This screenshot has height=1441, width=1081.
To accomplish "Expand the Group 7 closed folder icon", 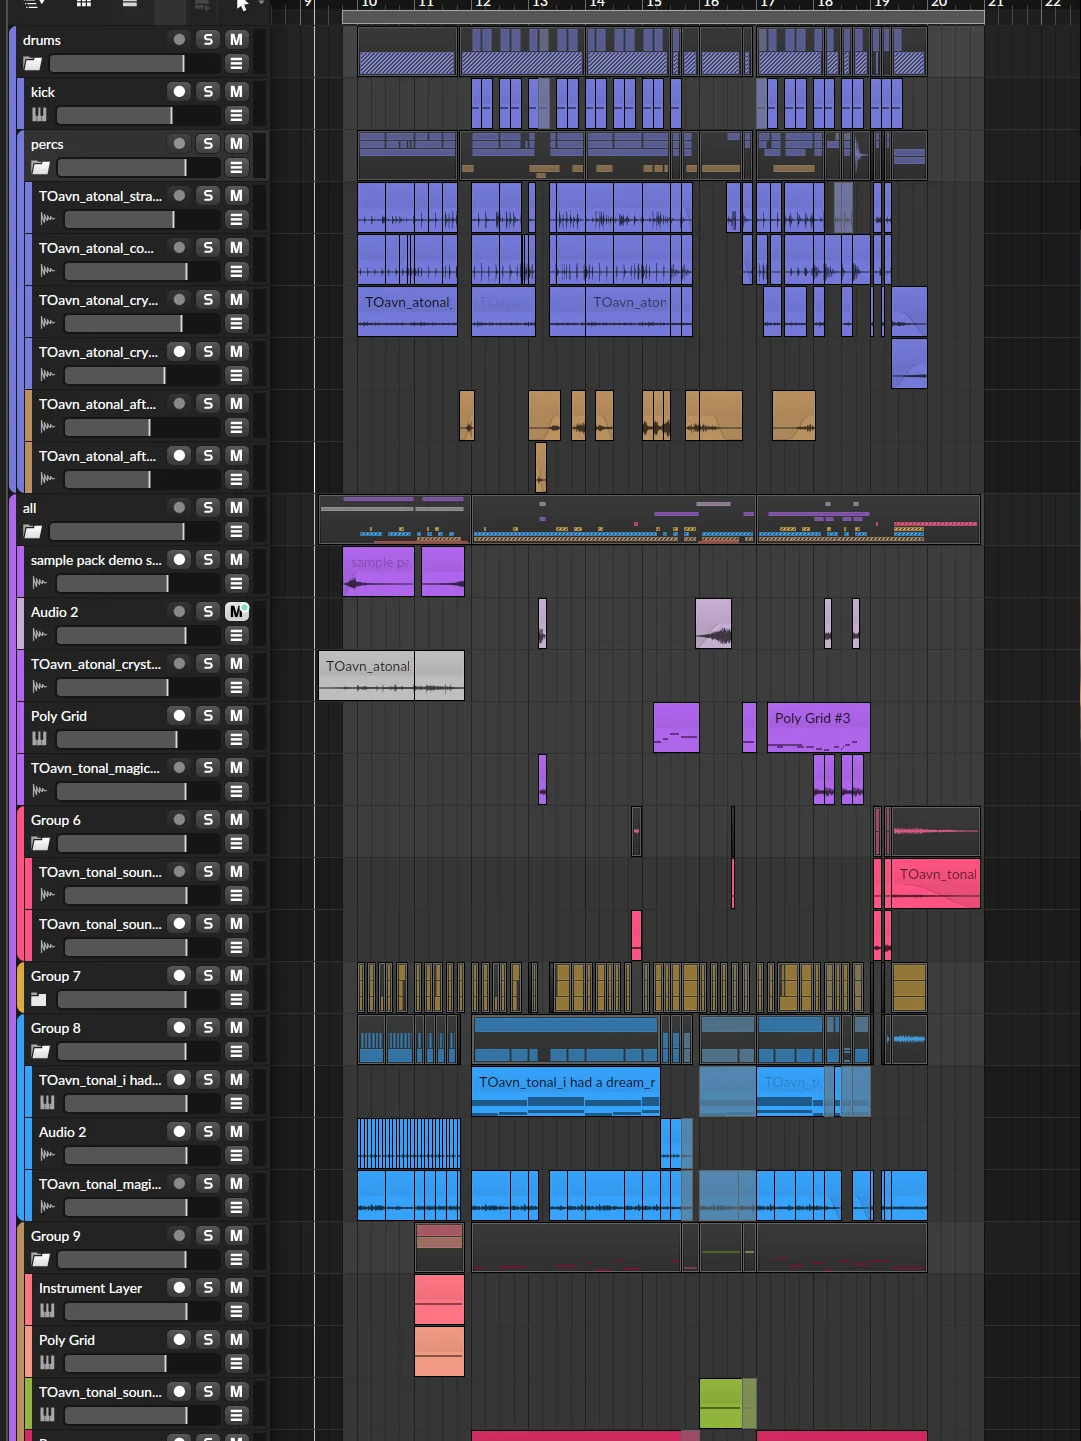I will [x=39, y=999].
